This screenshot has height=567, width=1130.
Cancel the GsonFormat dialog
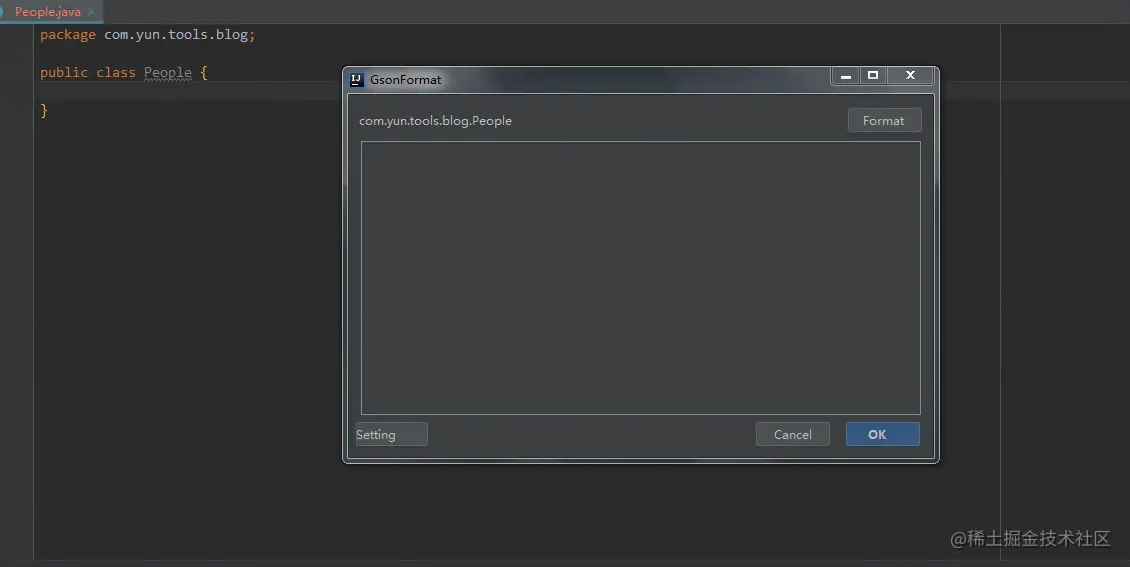(793, 434)
